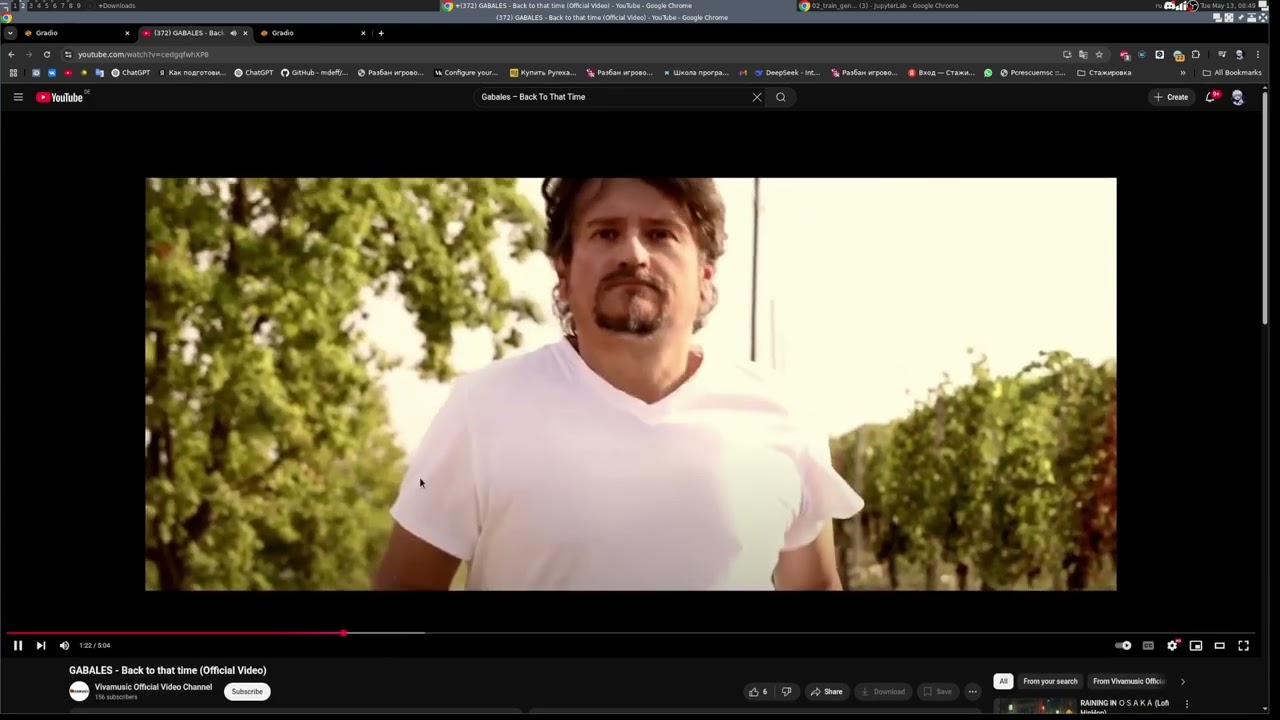Open the YouTube guide hamburger menu
This screenshot has height=720, width=1280.
pos(18,97)
